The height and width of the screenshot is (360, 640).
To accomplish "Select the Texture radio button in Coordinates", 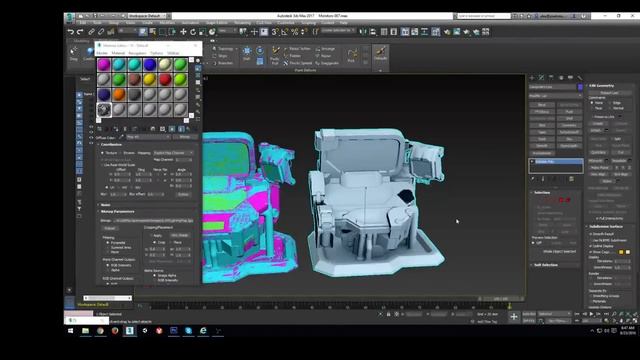I will click(103, 153).
